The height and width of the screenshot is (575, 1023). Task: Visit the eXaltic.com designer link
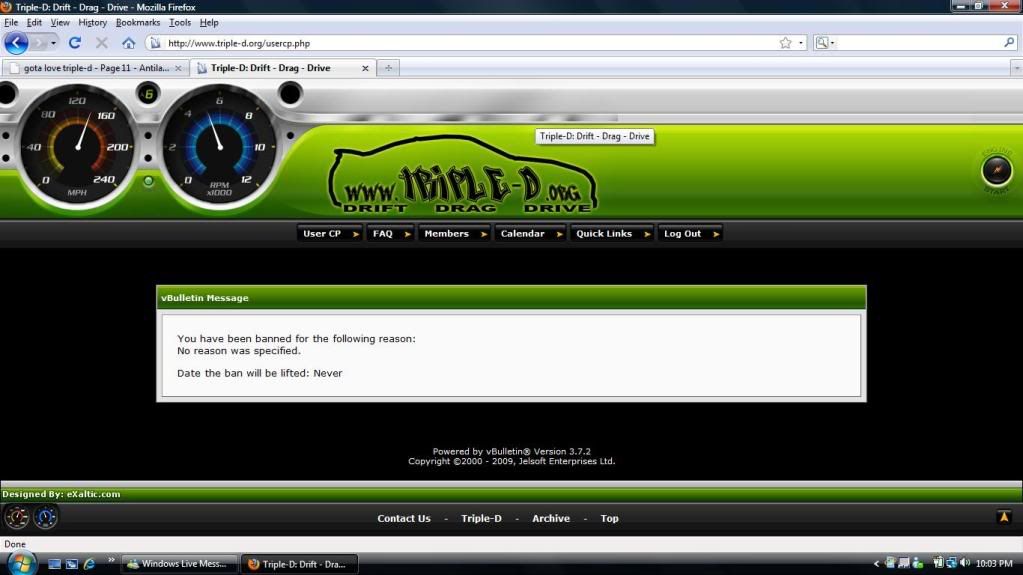point(93,494)
